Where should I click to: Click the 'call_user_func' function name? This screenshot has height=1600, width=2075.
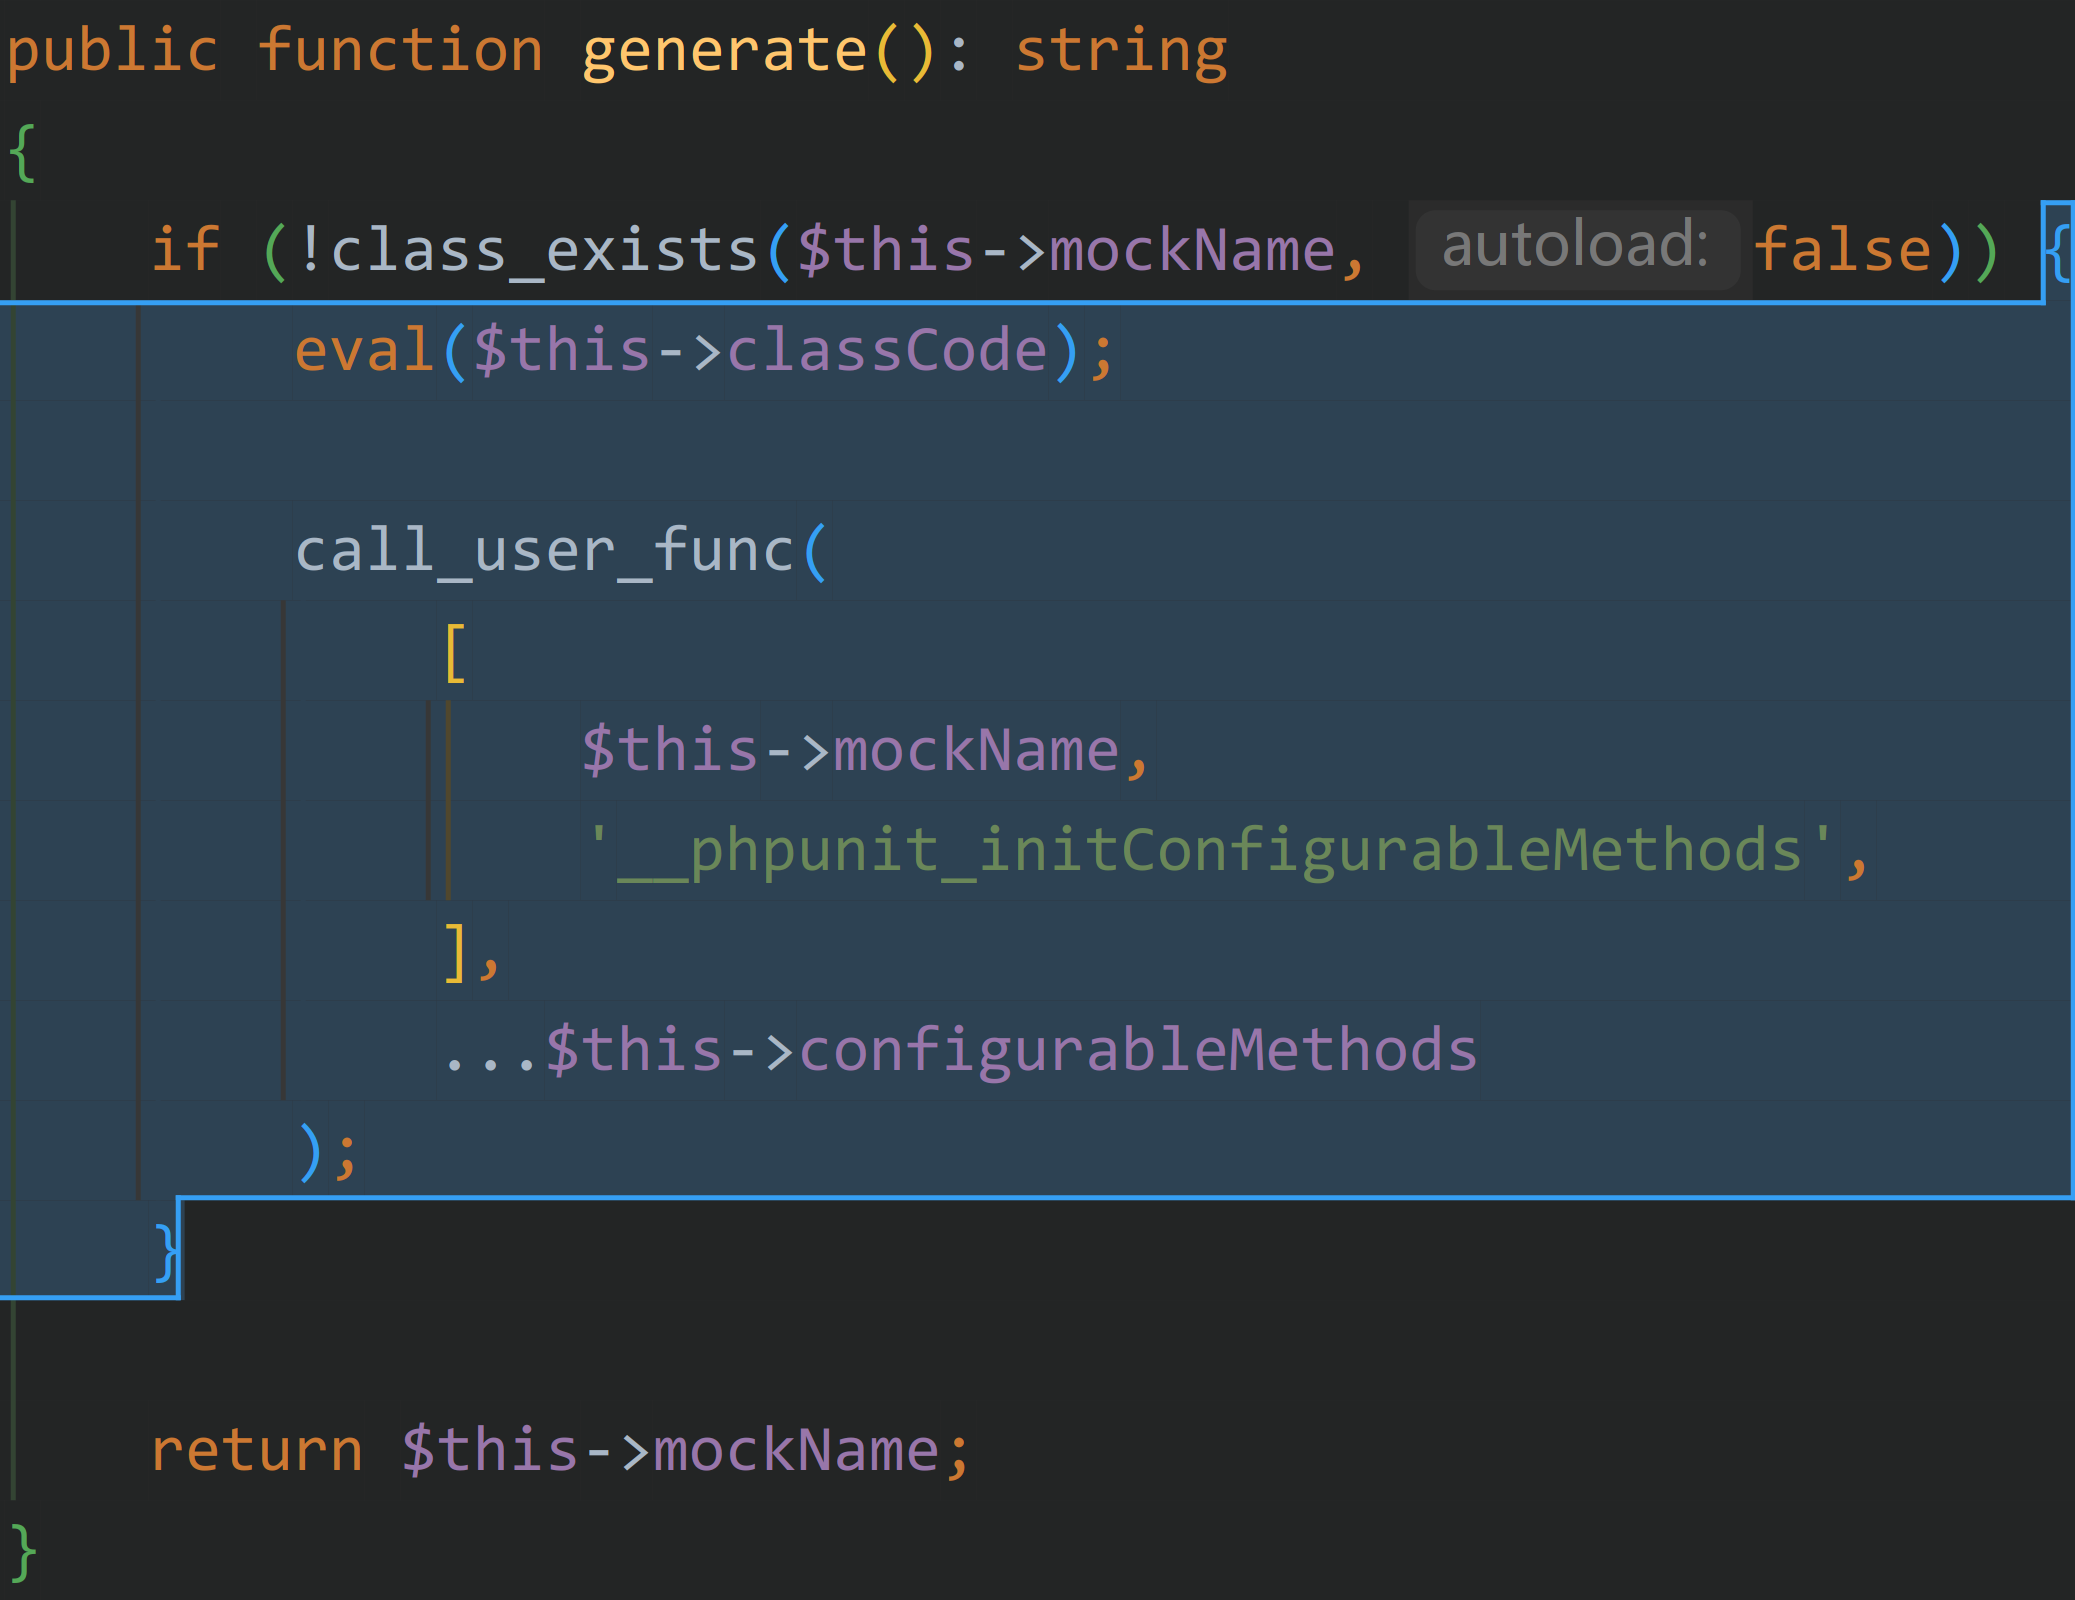coord(544,551)
